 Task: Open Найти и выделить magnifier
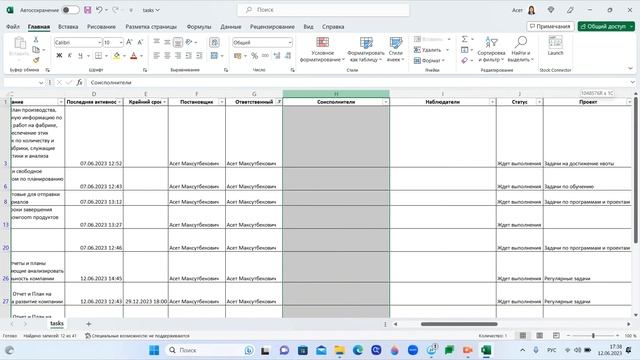520,49
